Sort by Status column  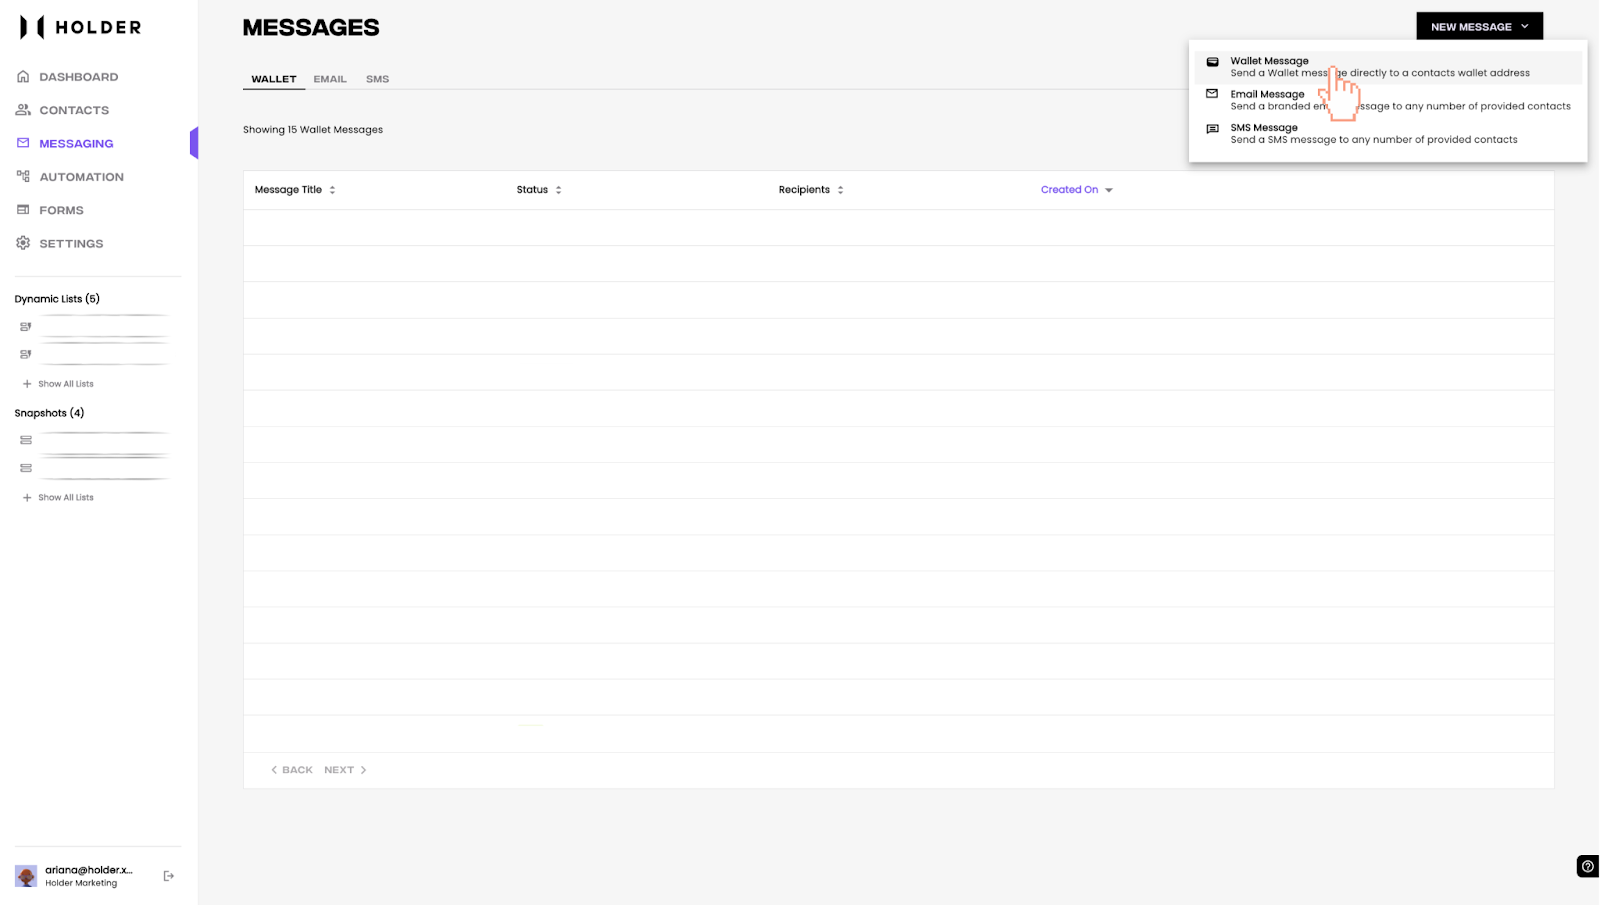[539, 190]
